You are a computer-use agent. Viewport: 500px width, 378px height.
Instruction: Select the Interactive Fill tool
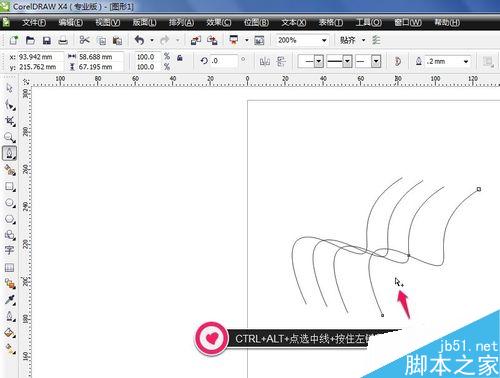[x=9, y=349]
